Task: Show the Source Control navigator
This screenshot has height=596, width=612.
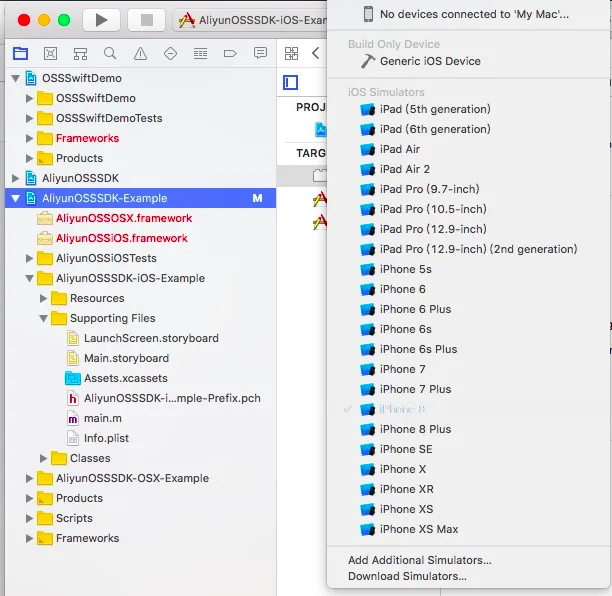Action: coord(50,53)
